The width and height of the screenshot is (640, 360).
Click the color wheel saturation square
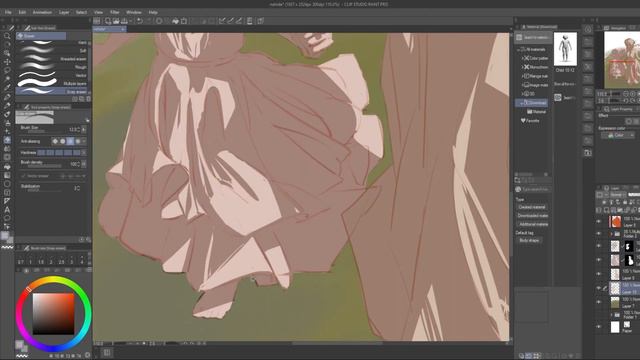tap(53, 313)
